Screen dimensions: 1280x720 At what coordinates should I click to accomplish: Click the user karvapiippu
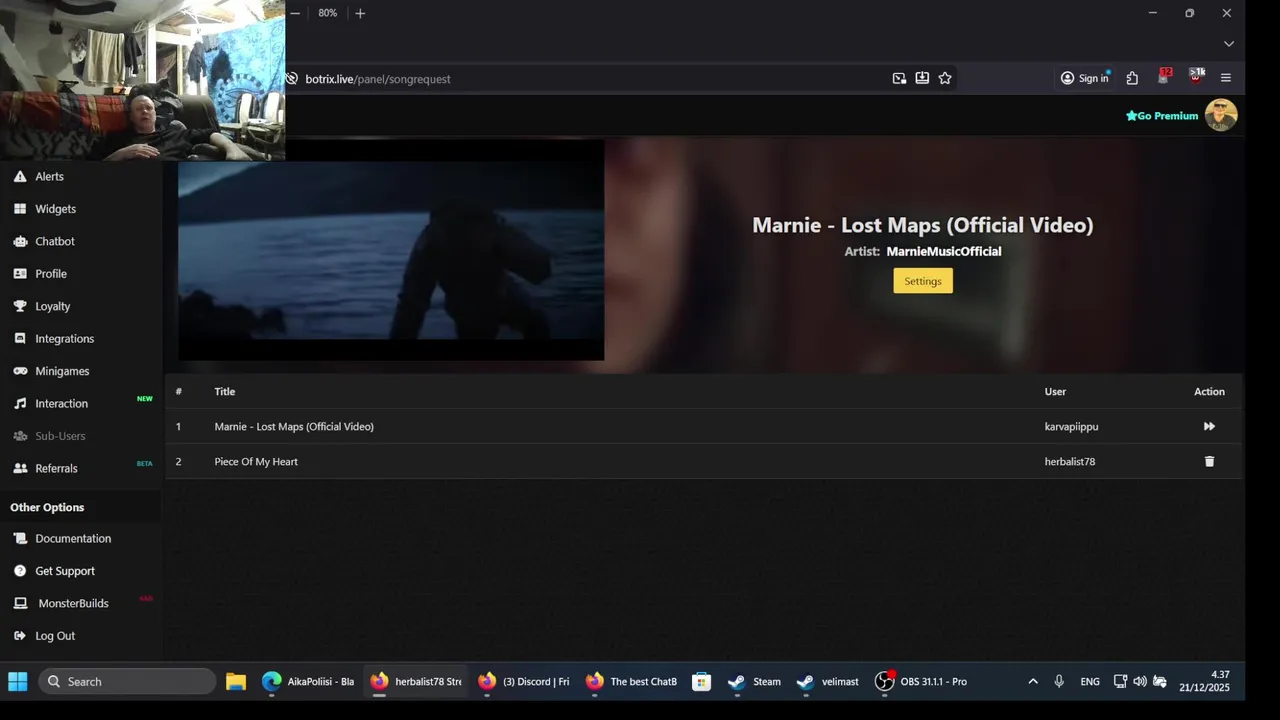pyautogui.click(x=1071, y=427)
